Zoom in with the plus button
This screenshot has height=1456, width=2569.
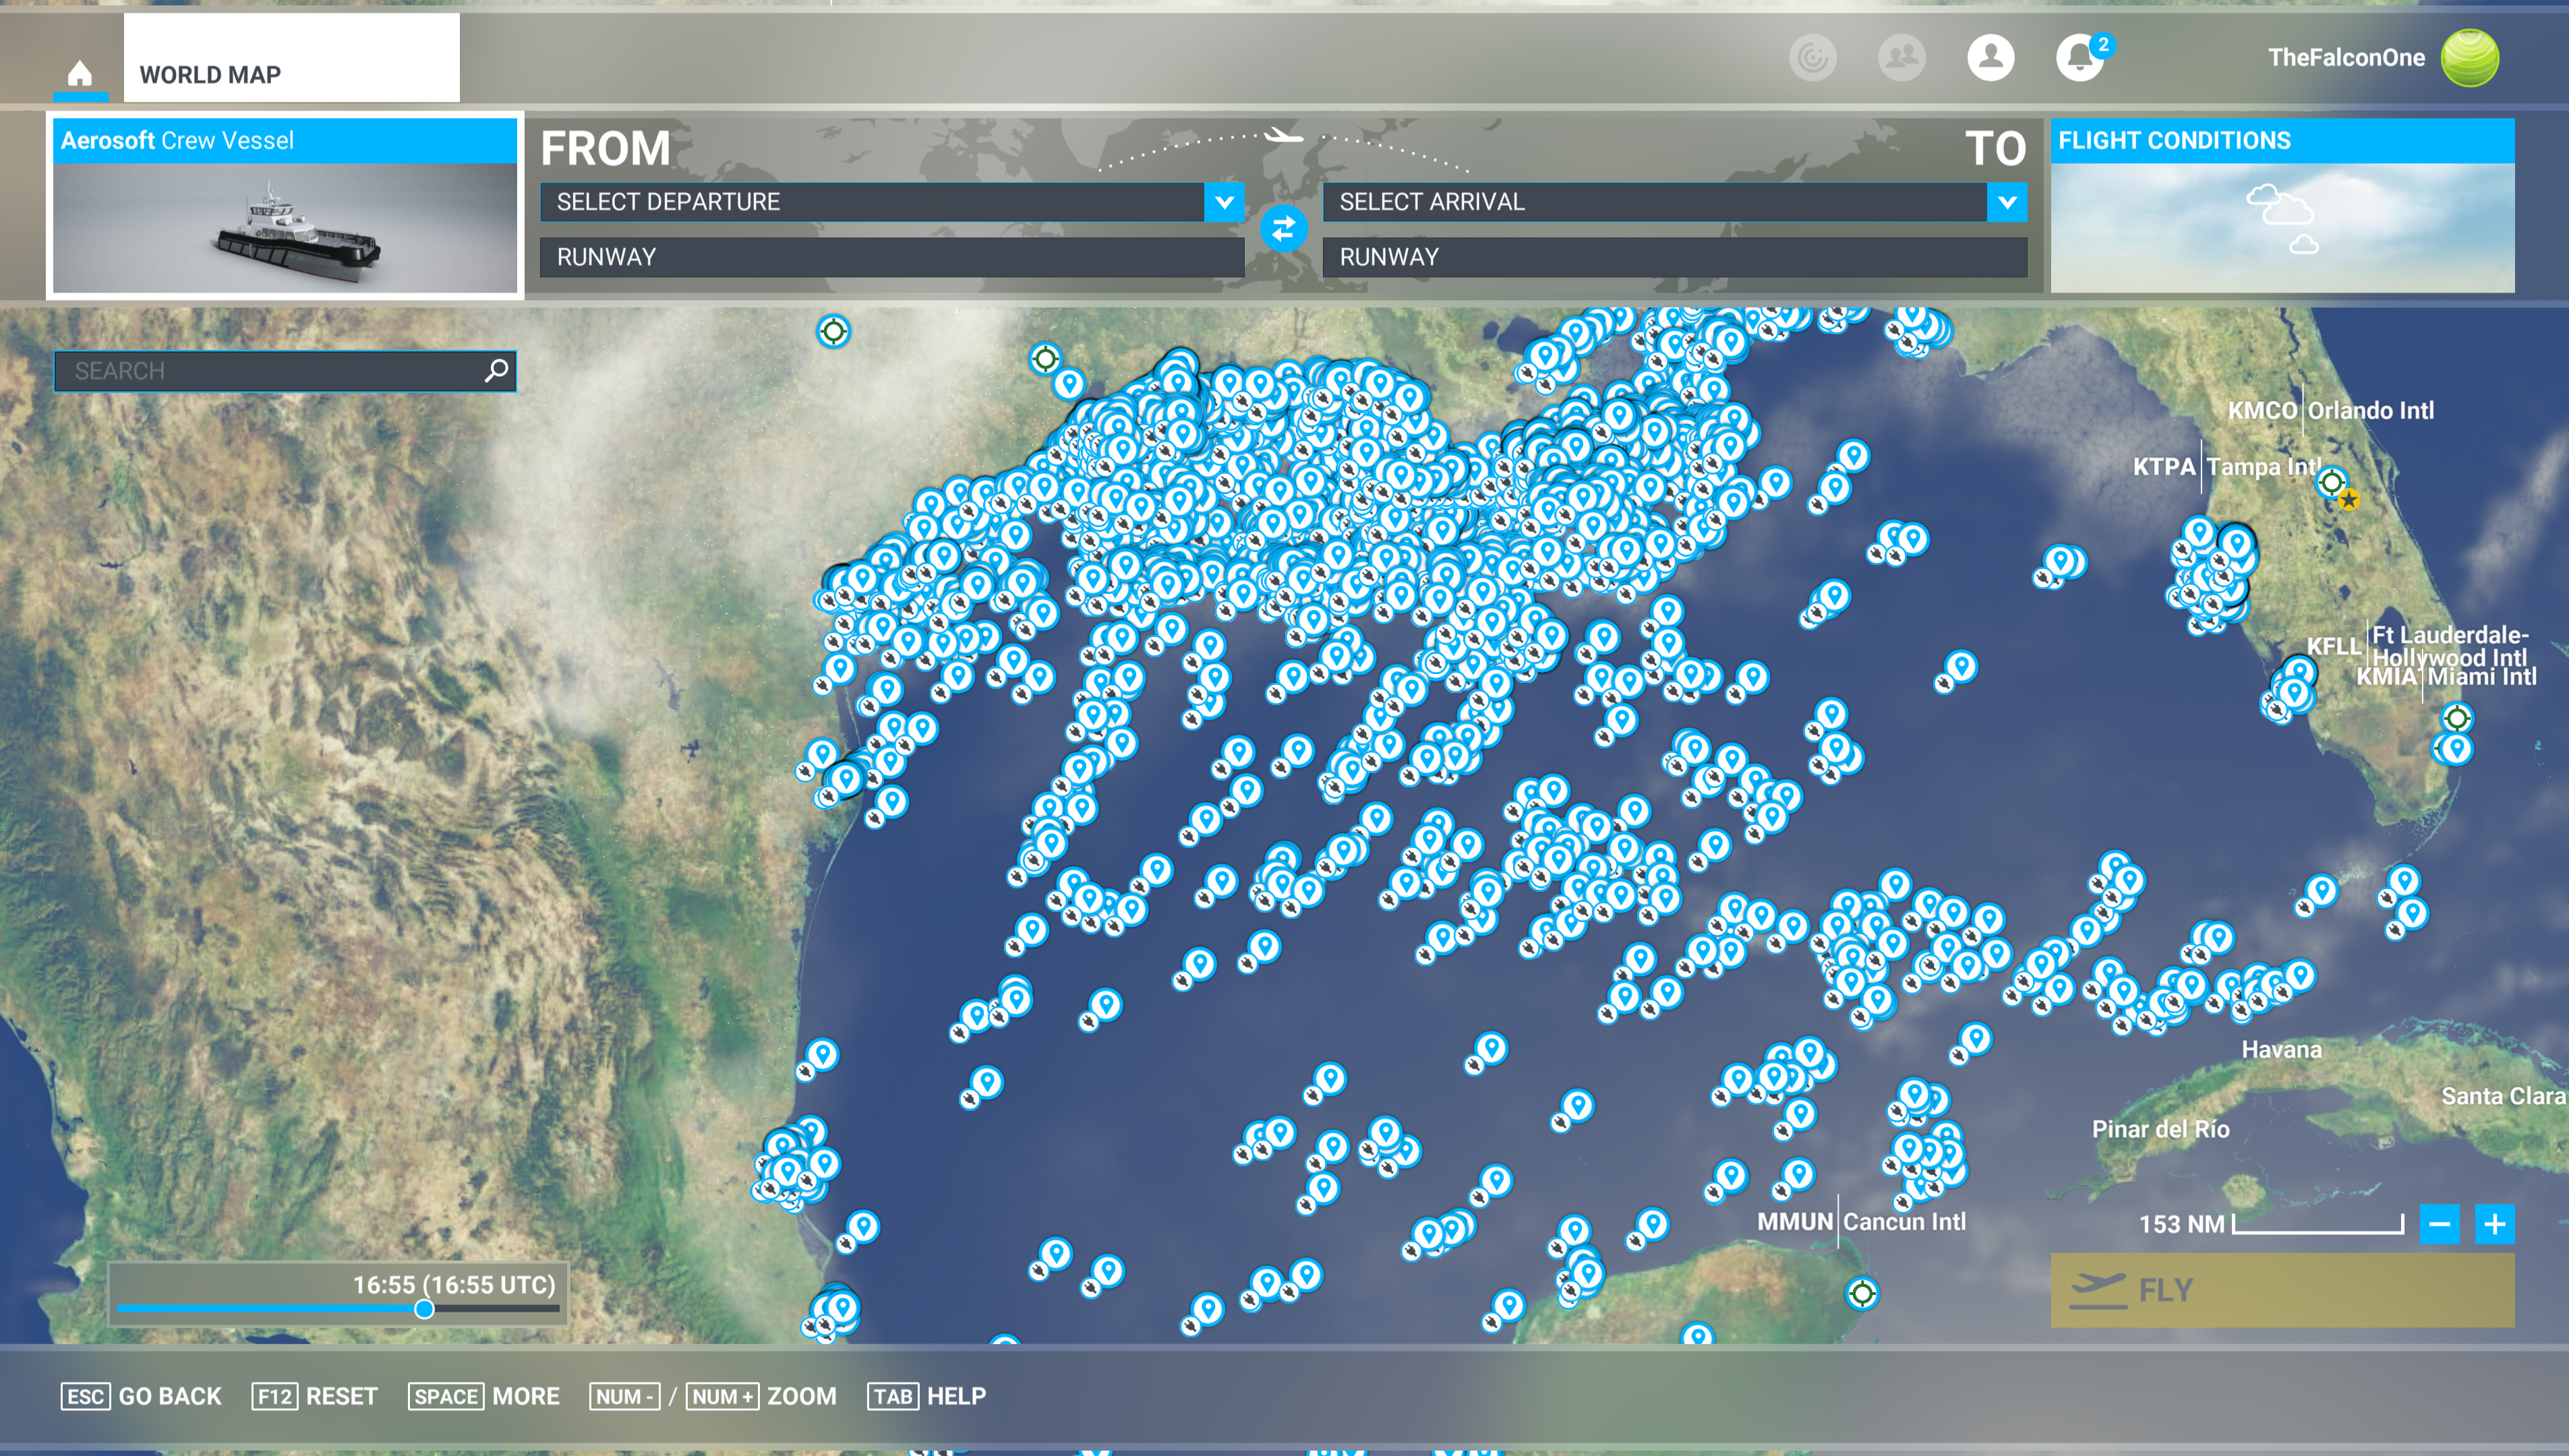pos(2495,1224)
